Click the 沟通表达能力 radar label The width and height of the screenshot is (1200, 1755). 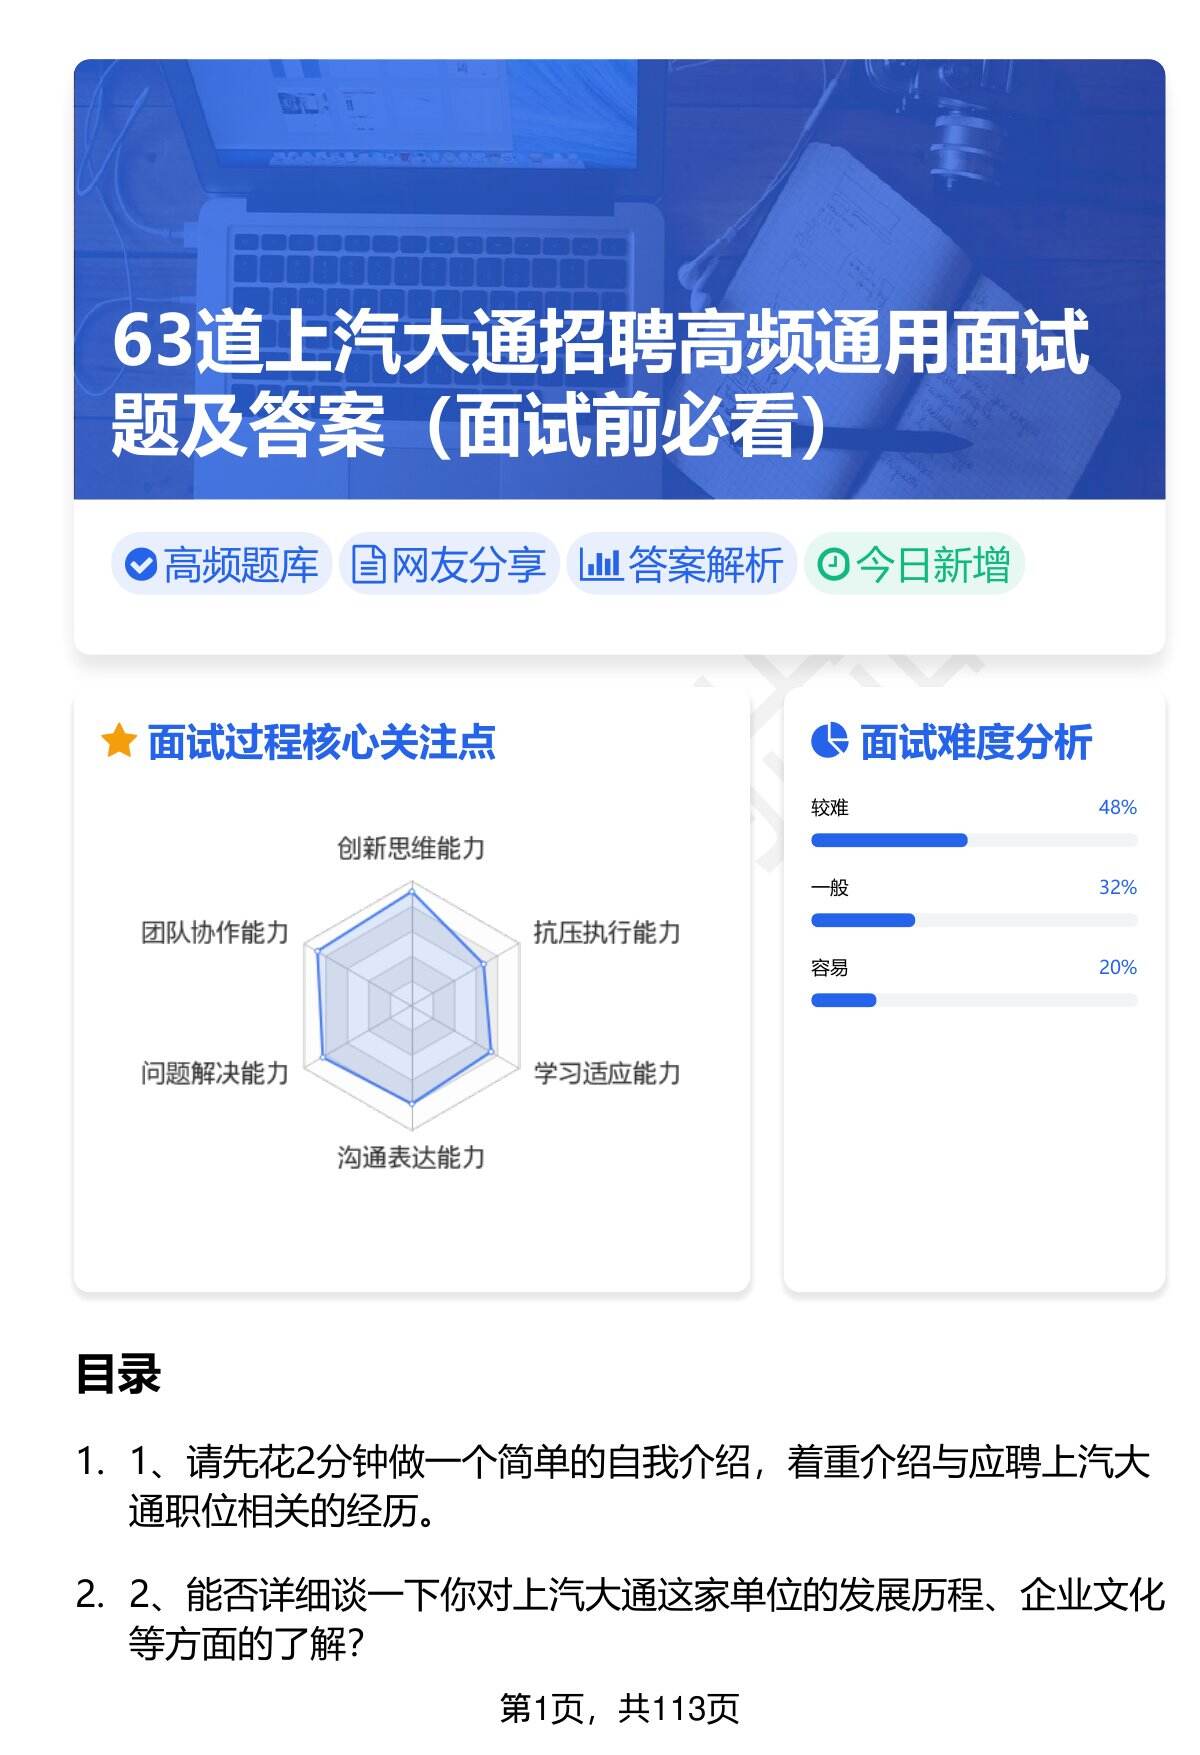[411, 1158]
